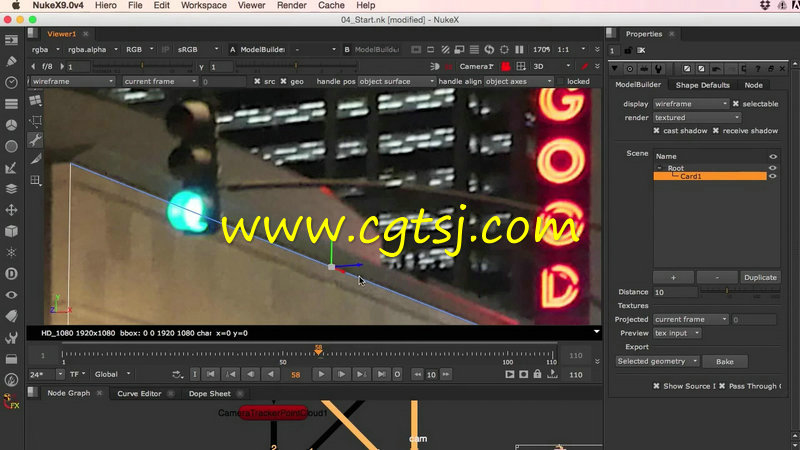The height and width of the screenshot is (450, 800).
Task: Click the Bake button
Action: [724, 361]
